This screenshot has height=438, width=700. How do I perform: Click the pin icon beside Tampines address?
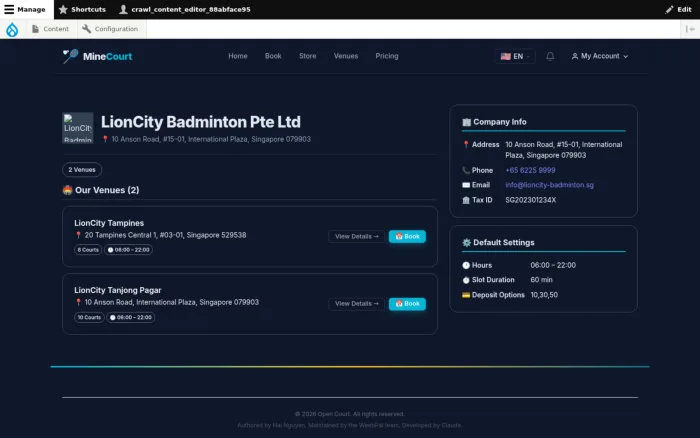(x=79, y=235)
